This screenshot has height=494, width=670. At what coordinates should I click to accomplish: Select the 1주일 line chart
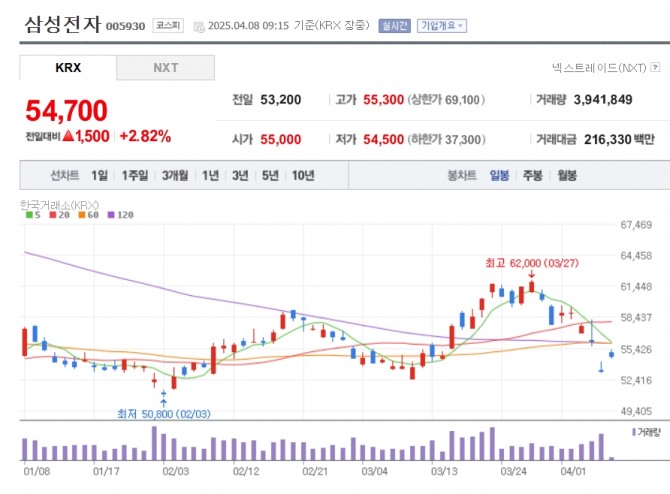tap(135, 175)
